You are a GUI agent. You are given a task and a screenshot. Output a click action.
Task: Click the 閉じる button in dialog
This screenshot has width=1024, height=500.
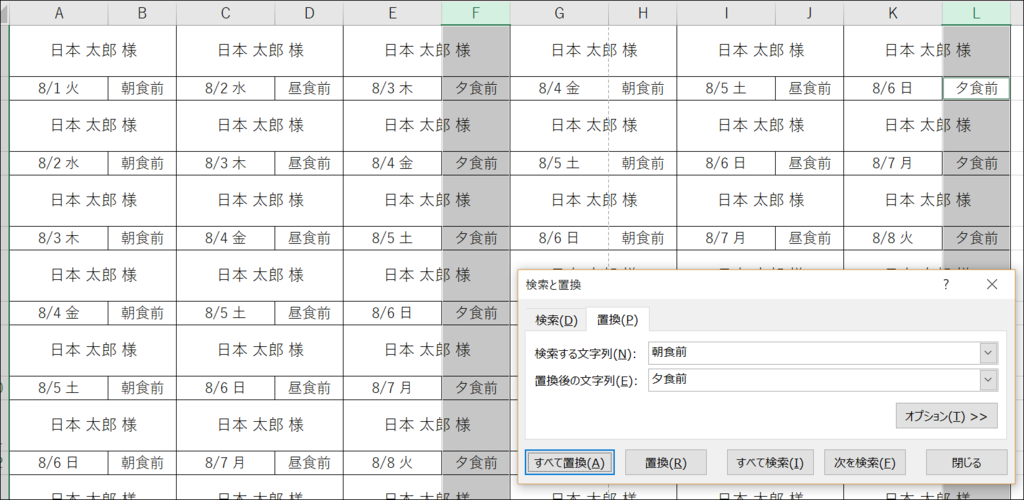click(x=967, y=463)
